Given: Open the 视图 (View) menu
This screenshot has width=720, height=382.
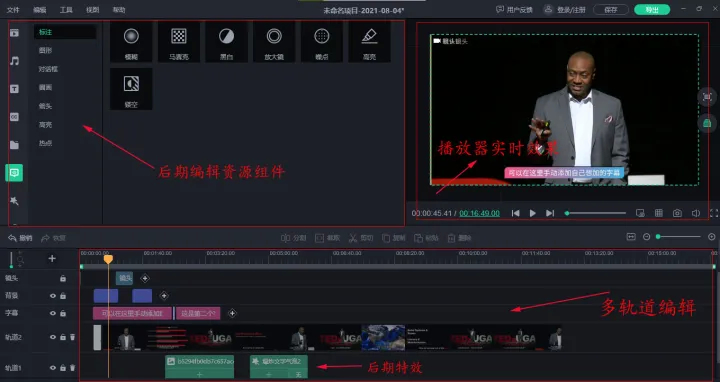Looking at the screenshot, I should [x=93, y=10].
